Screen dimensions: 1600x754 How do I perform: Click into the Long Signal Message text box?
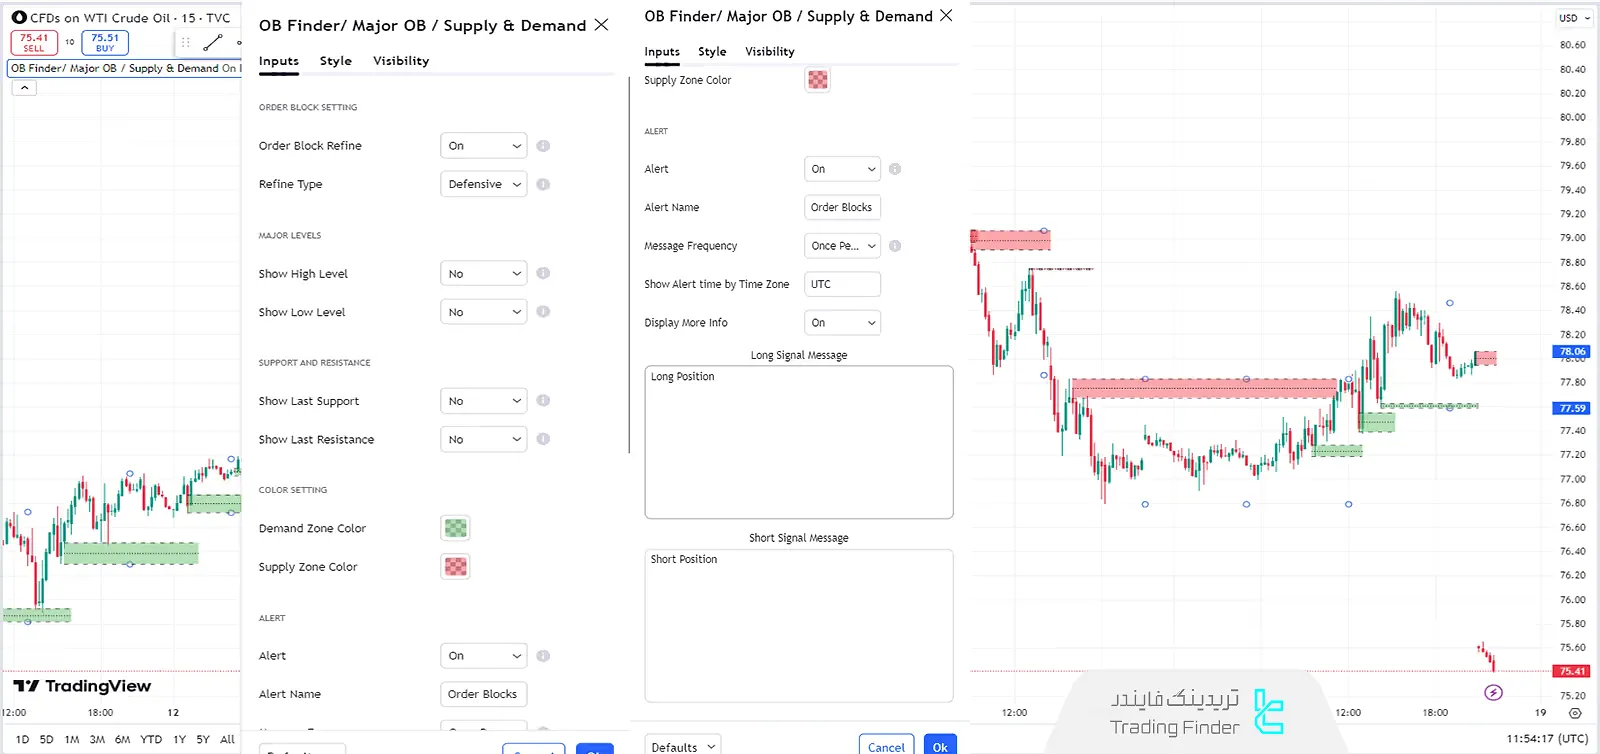pos(798,442)
